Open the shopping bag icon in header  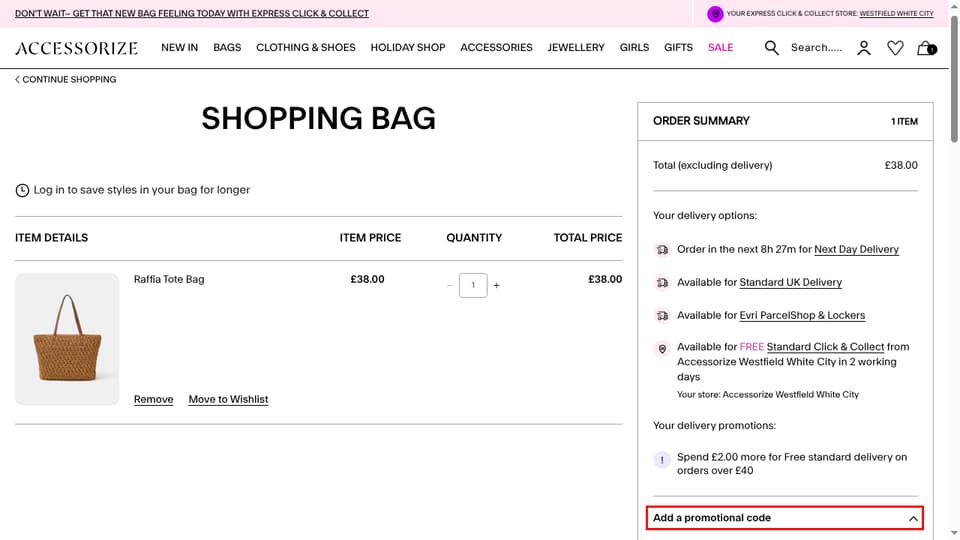(926, 48)
